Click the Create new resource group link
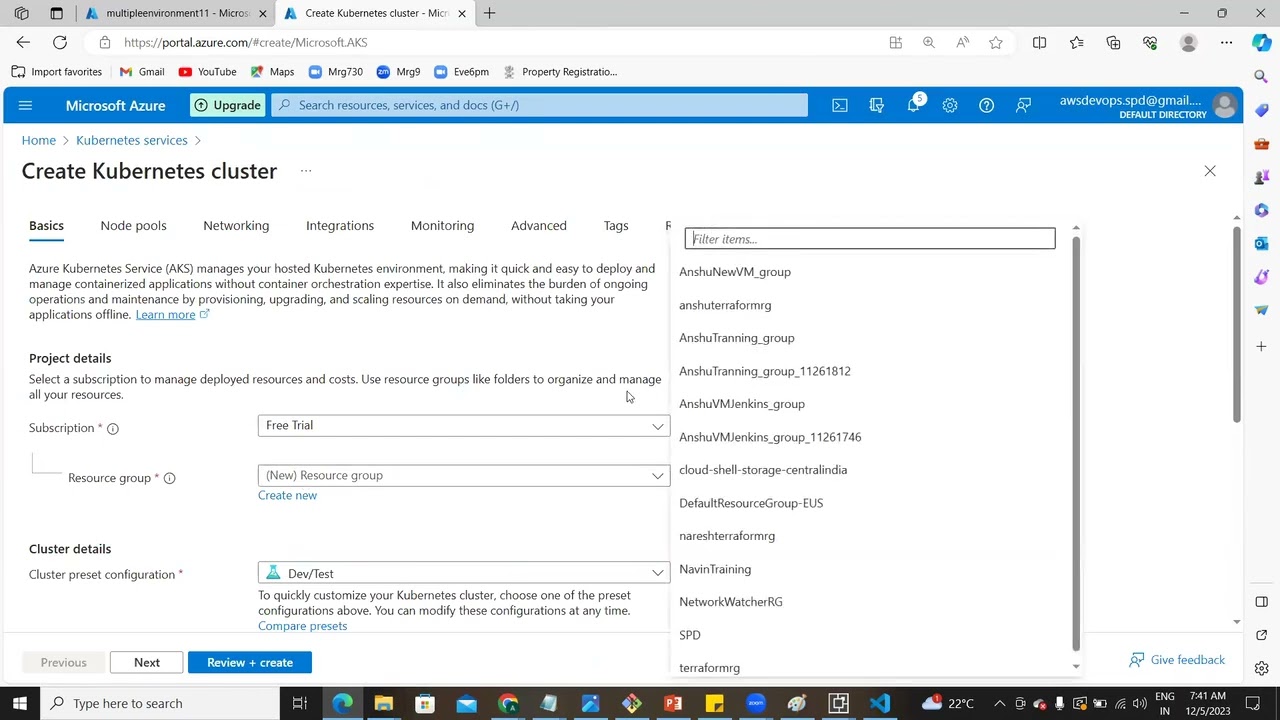 pos(287,495)
